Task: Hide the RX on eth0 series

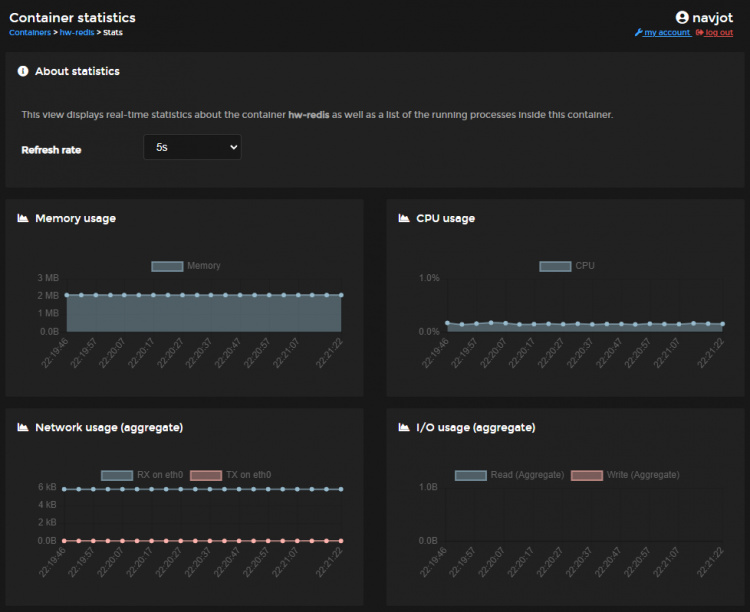Action: pos(137,475)
